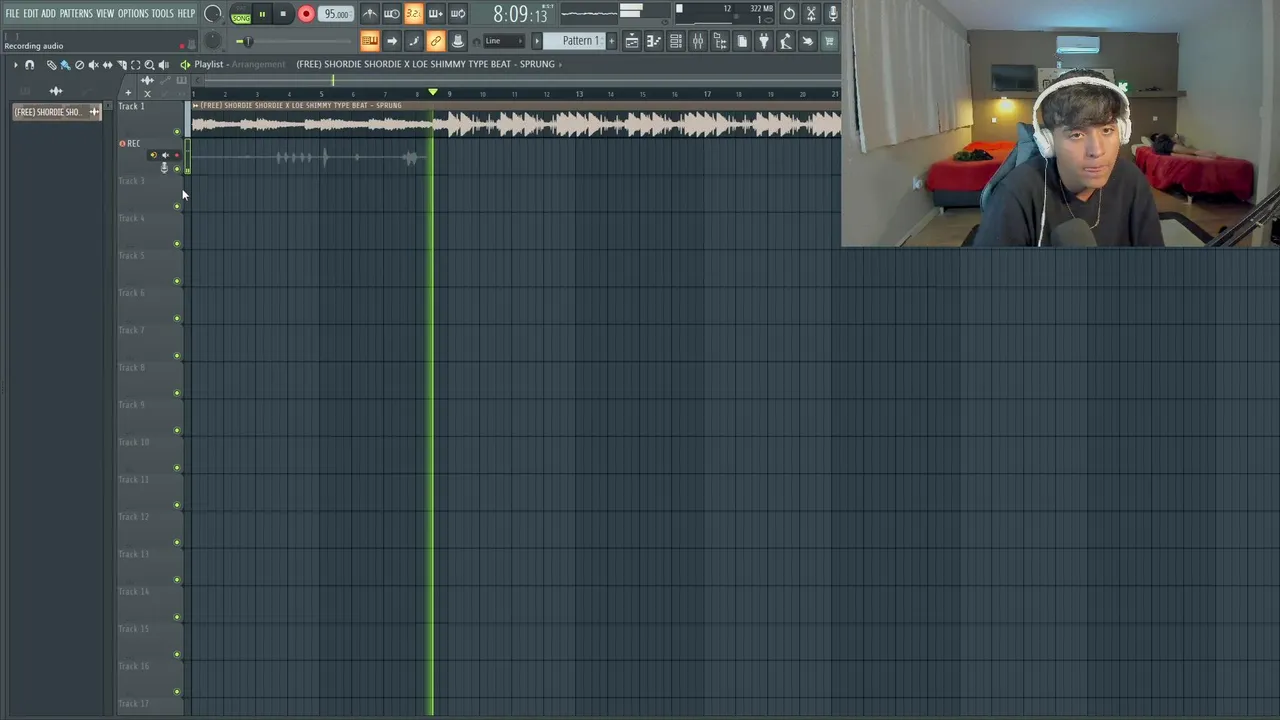Open the Line snap dropdown
Screen dimensions: 1280x720
[505, 41]
